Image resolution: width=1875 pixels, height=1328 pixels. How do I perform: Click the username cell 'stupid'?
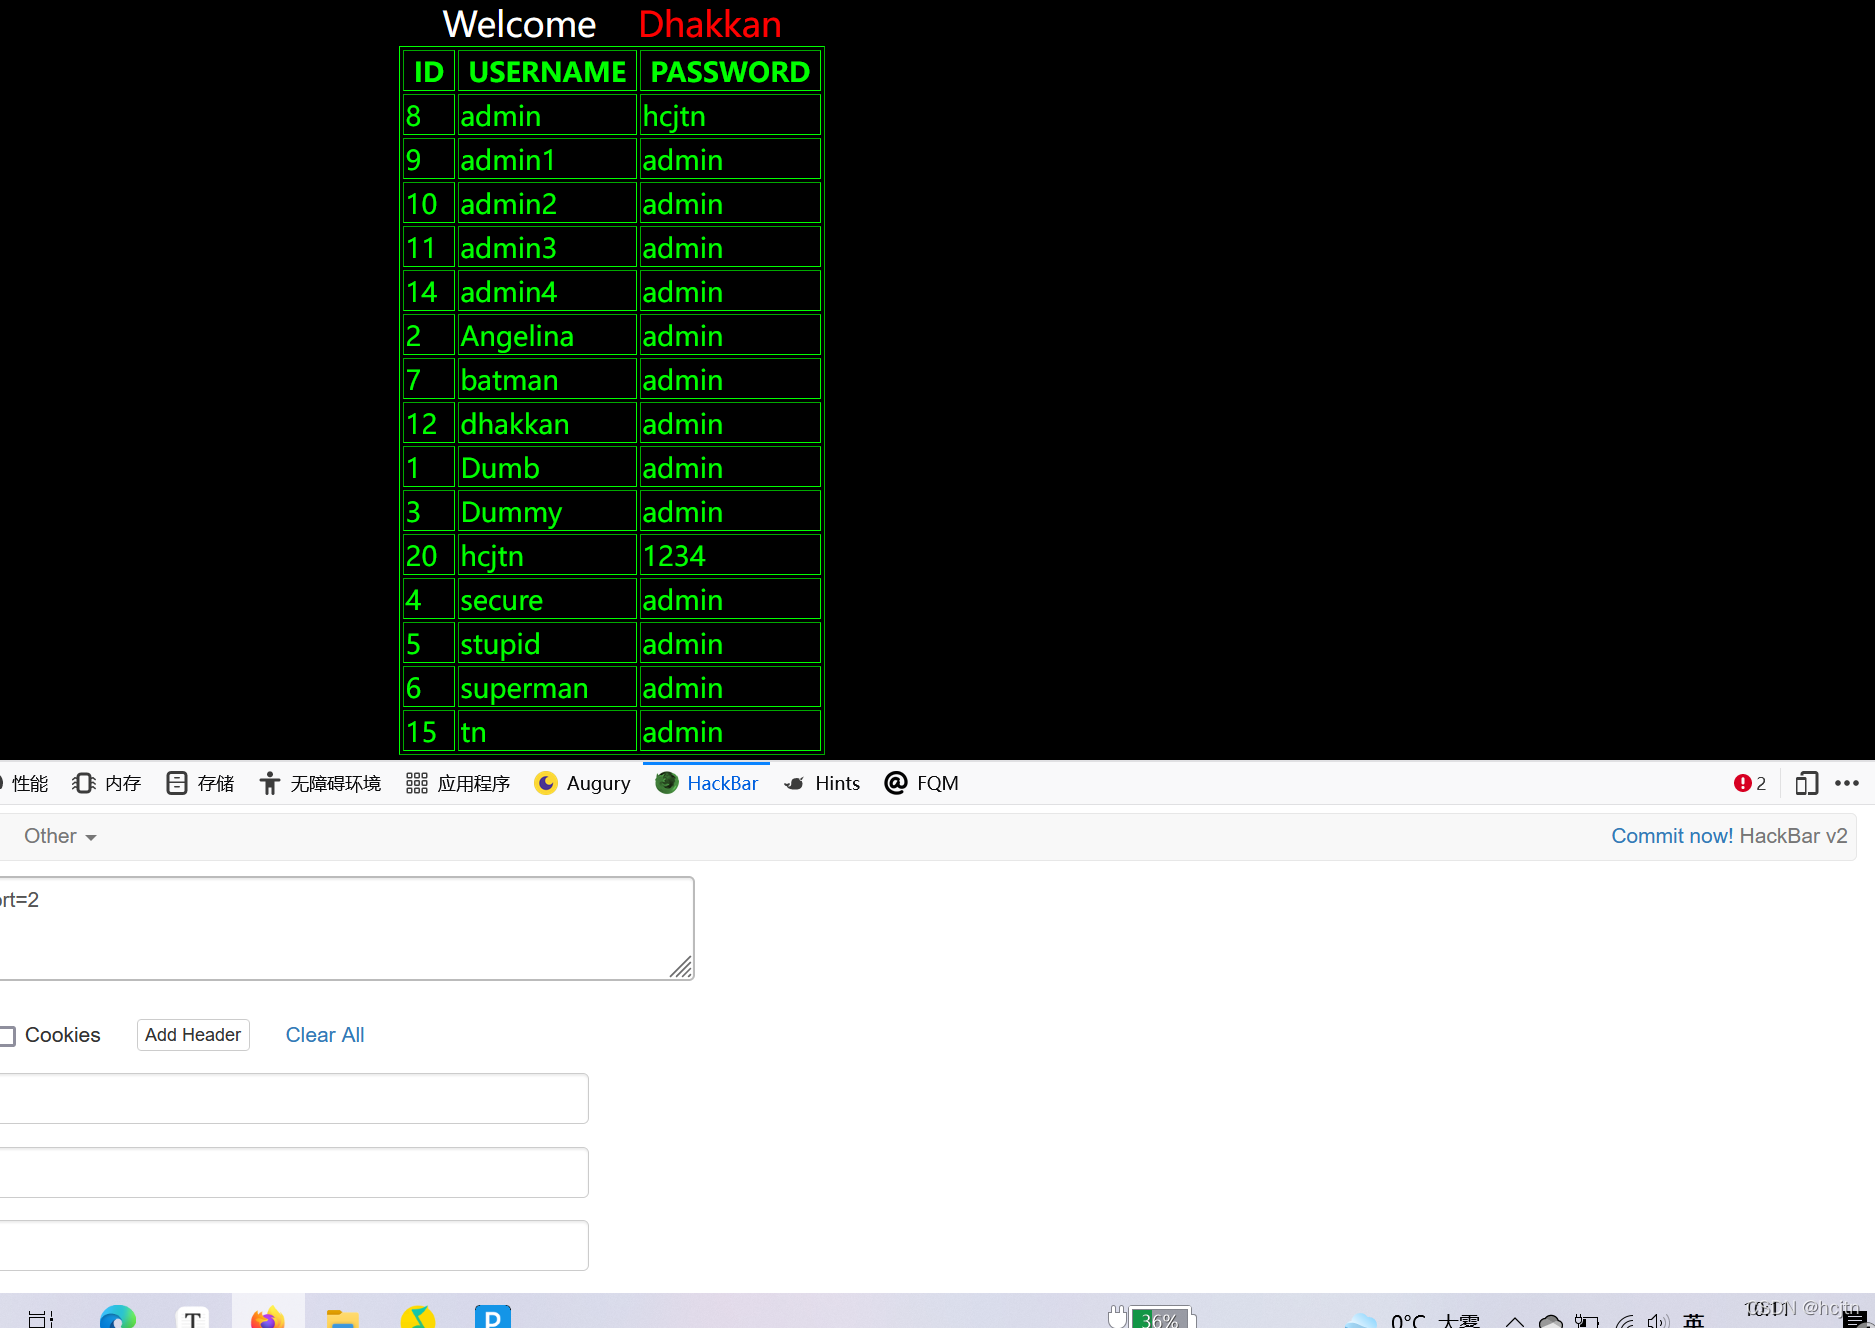pyautogui.click(x=547, y=644)
